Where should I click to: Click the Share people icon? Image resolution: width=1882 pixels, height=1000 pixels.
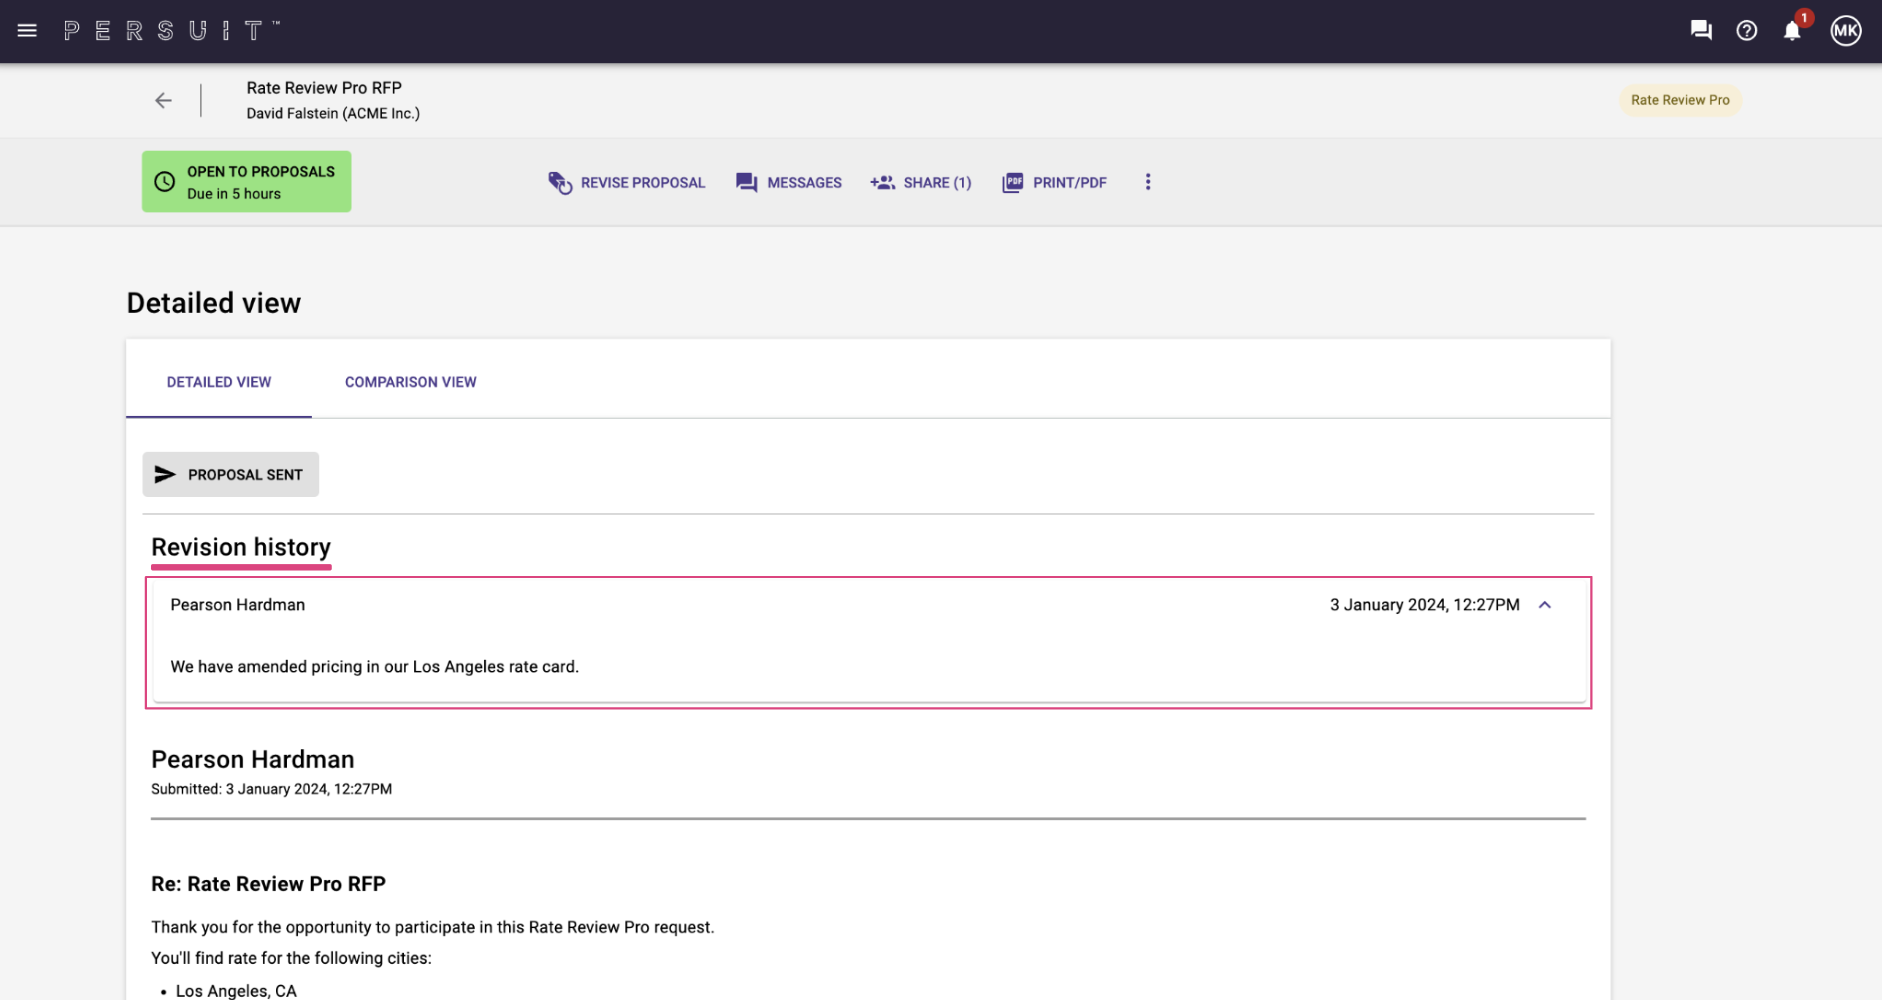(x=882, y=182)
